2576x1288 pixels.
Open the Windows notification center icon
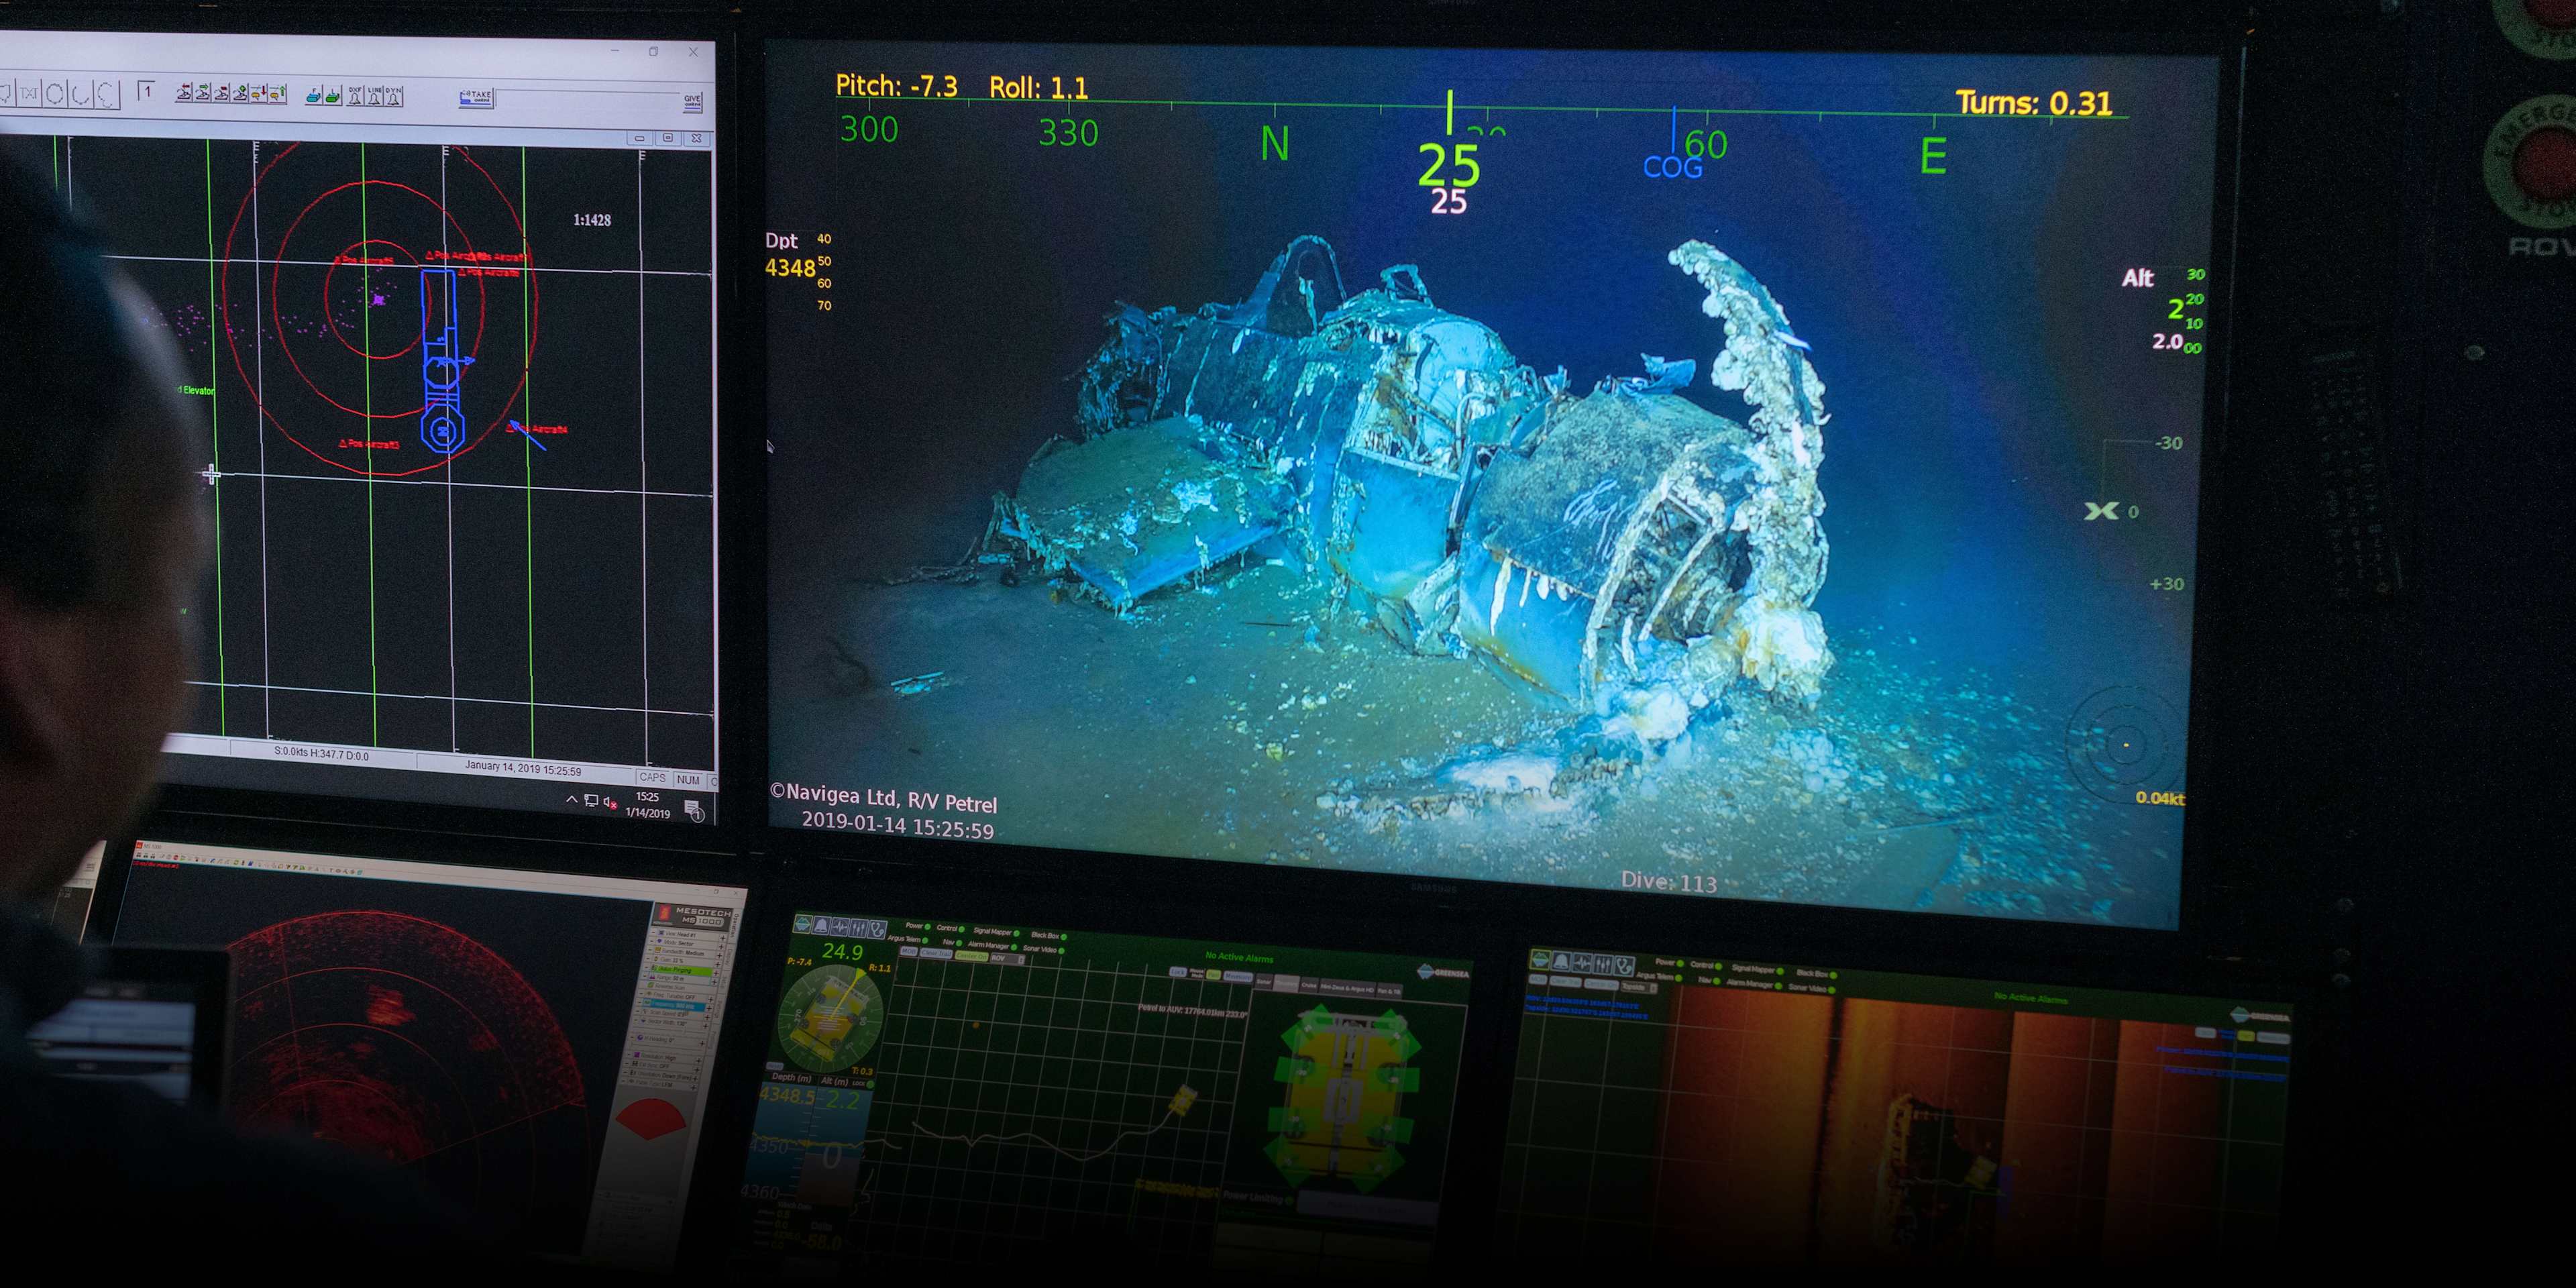pos(694,811)
